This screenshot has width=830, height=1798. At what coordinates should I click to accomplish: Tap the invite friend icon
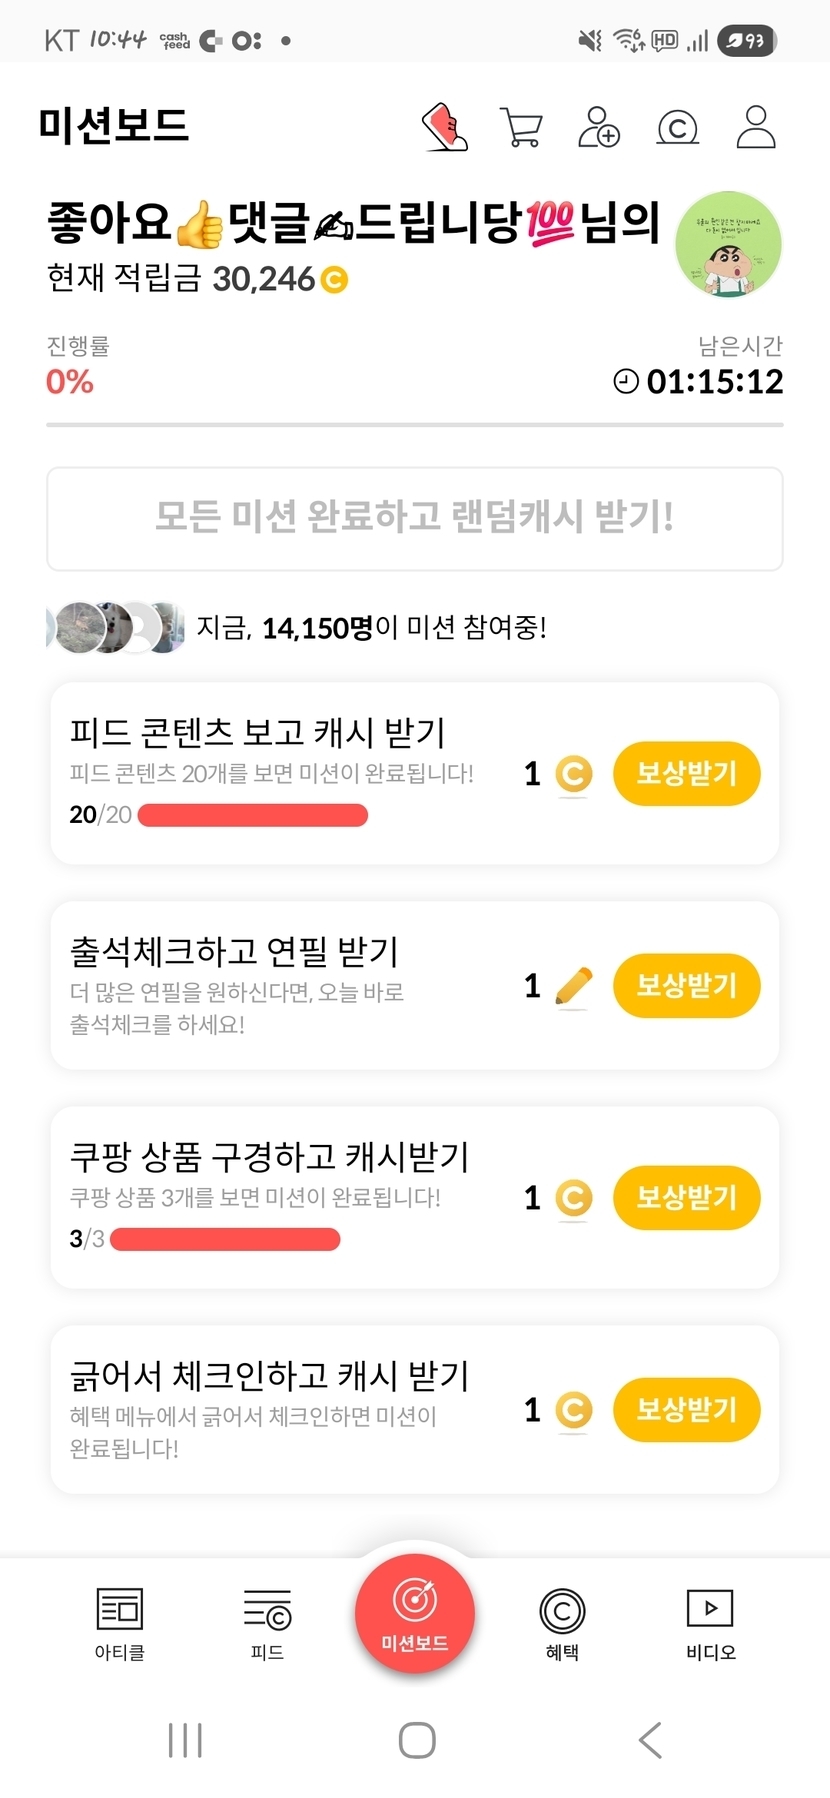[x=599, y=128]
